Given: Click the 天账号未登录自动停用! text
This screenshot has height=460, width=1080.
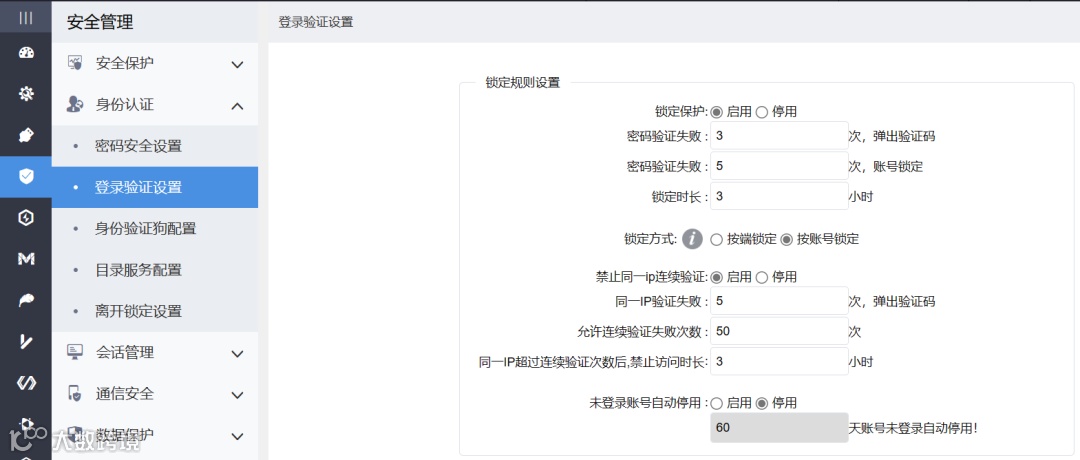Looking at the screenshot, I should click(x=913, y=428).
